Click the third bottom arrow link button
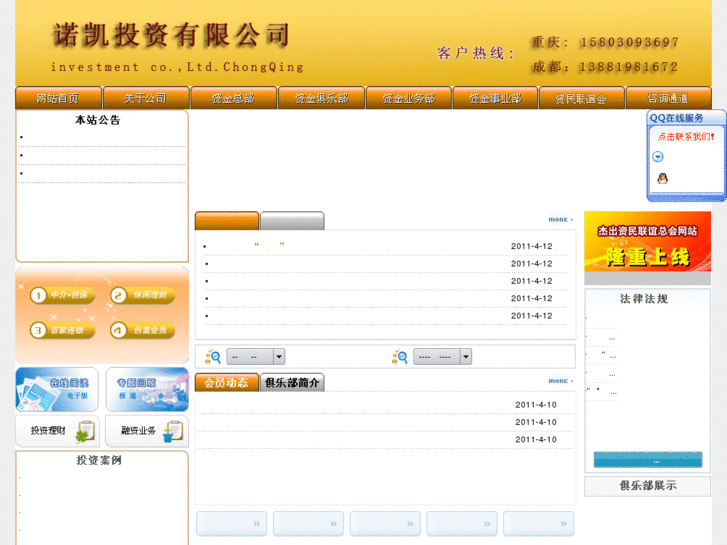This screenshot has height=545, width=727. 385,524
